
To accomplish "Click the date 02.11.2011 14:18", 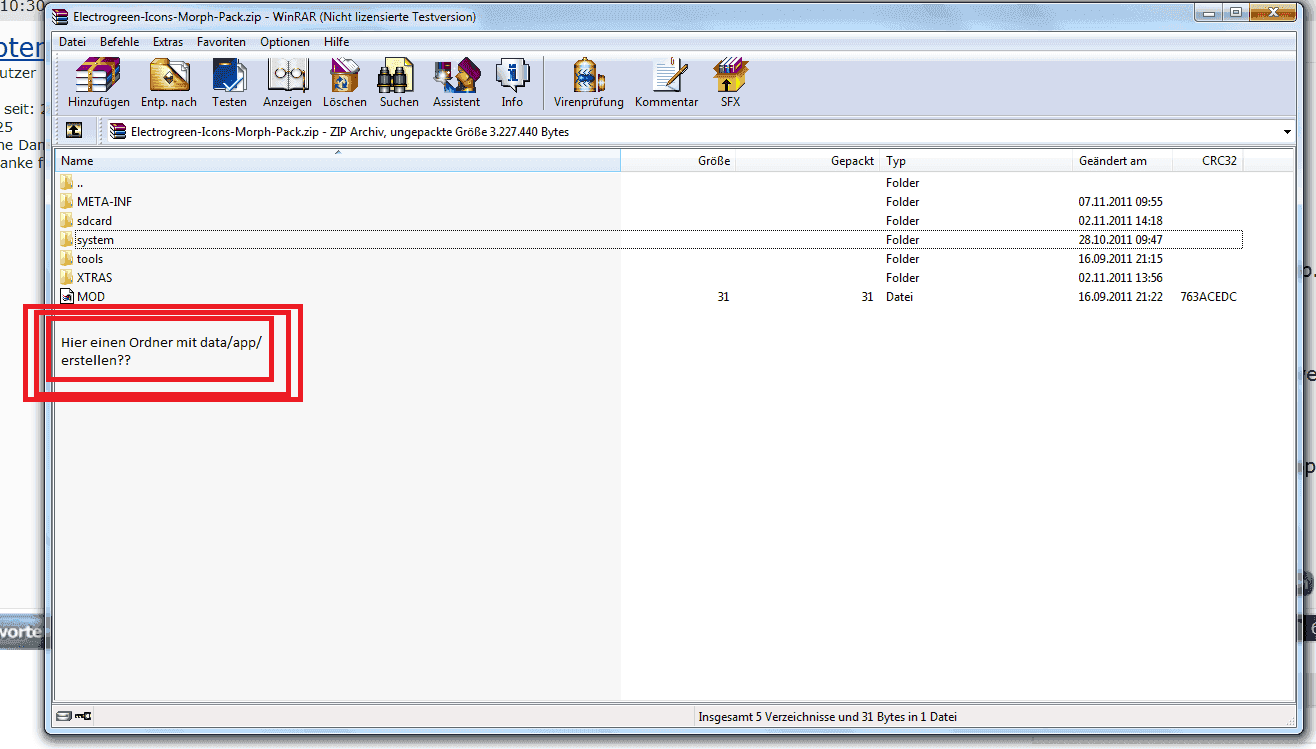I will pos(1120,220).
